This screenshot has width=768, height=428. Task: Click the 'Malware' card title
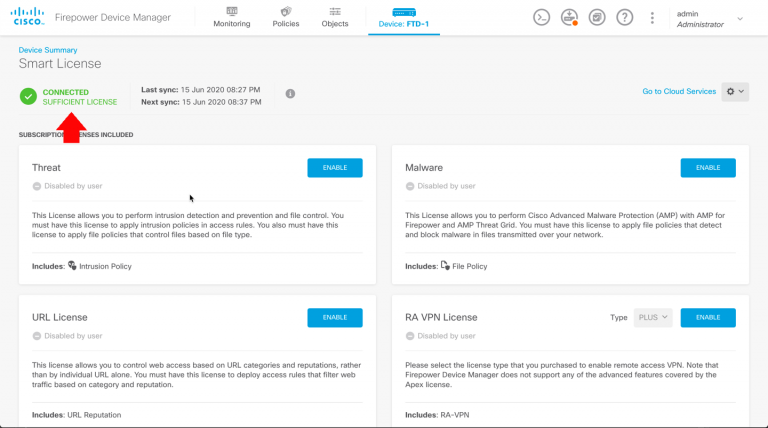click(424, 167)
